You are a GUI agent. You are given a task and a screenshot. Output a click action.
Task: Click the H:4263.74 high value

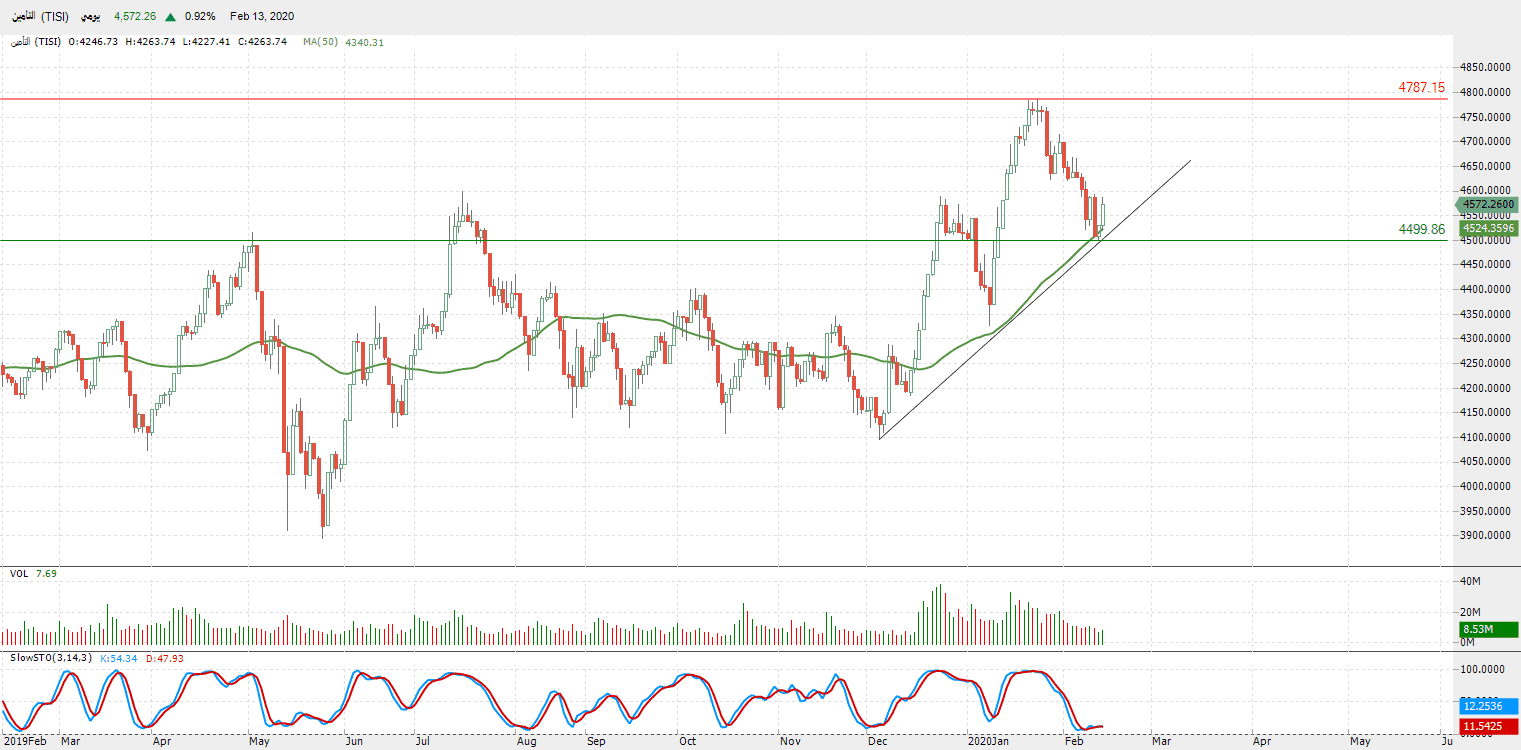[x=150, y=42]
